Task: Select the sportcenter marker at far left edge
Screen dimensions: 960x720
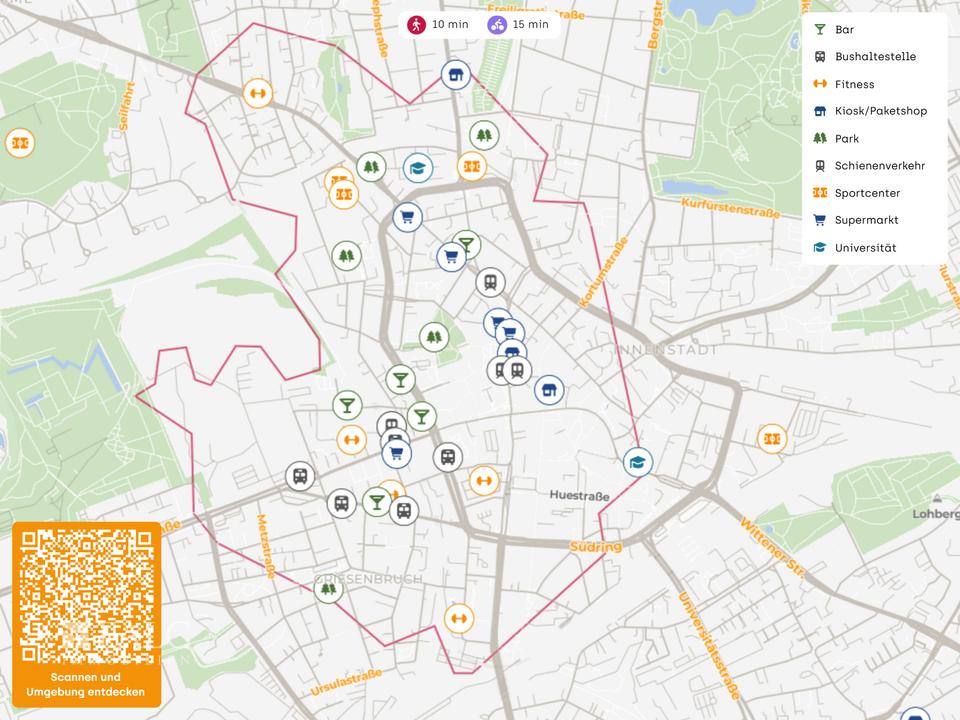Action: [19, 144]
